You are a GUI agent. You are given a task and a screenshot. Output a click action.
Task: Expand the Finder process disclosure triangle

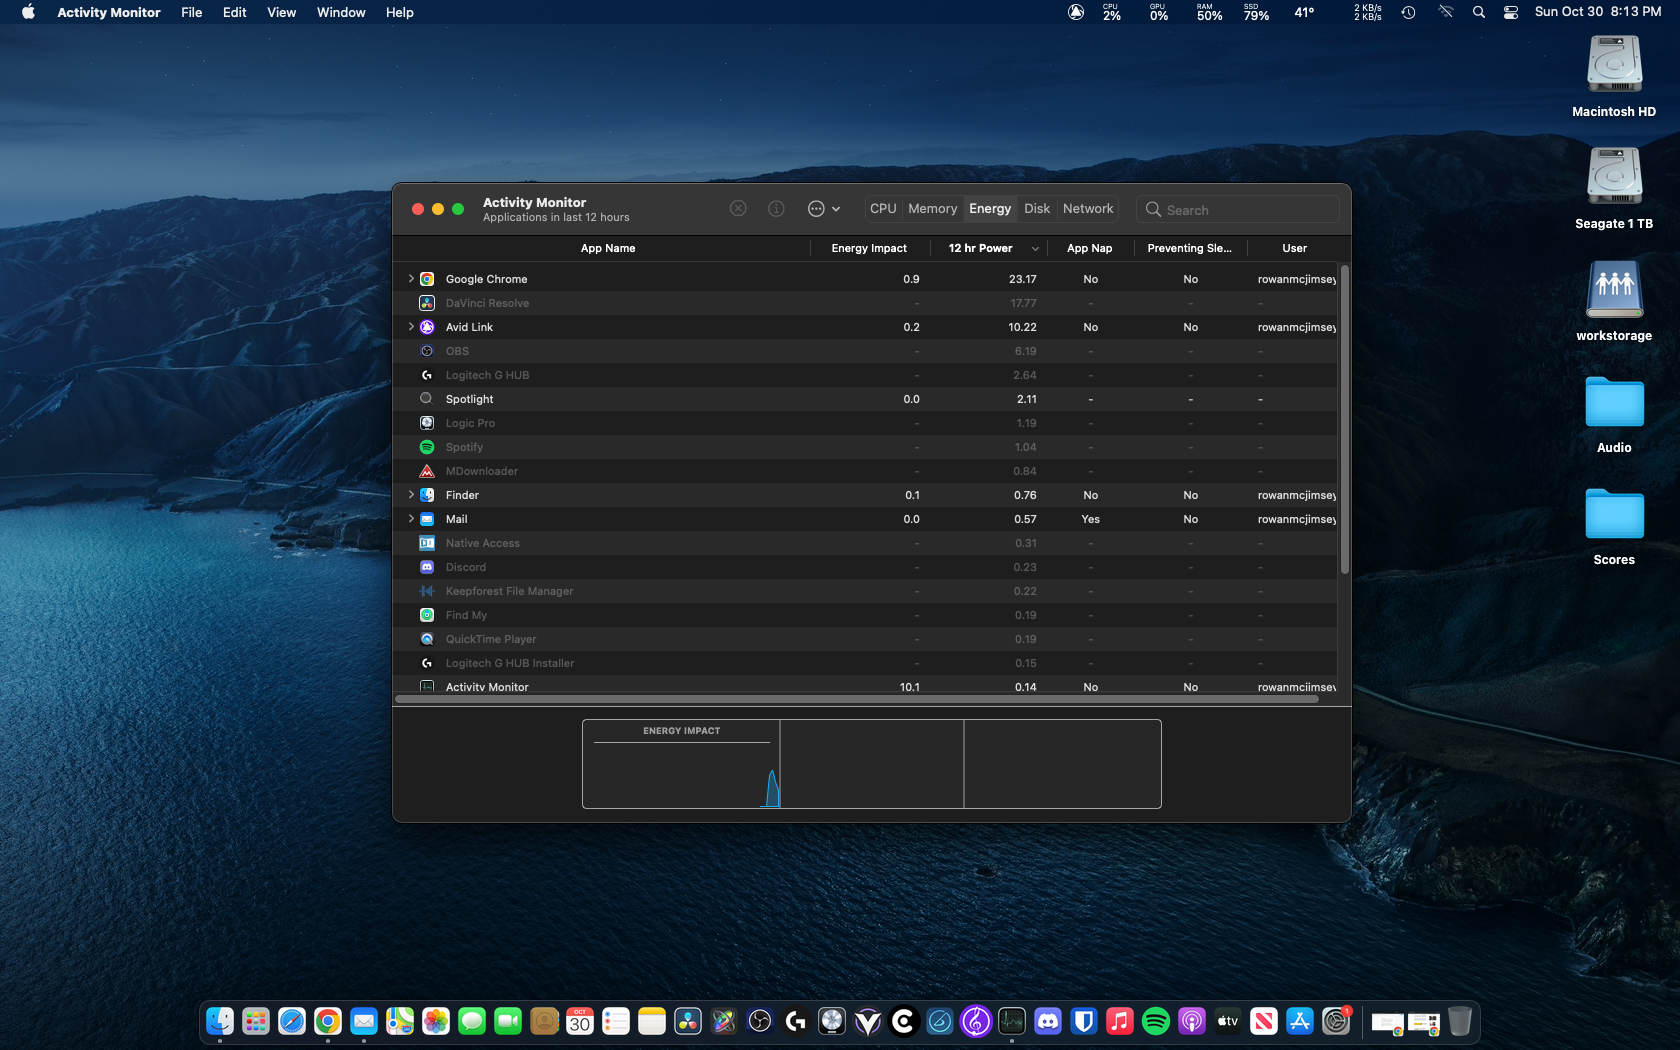point(411,495)
